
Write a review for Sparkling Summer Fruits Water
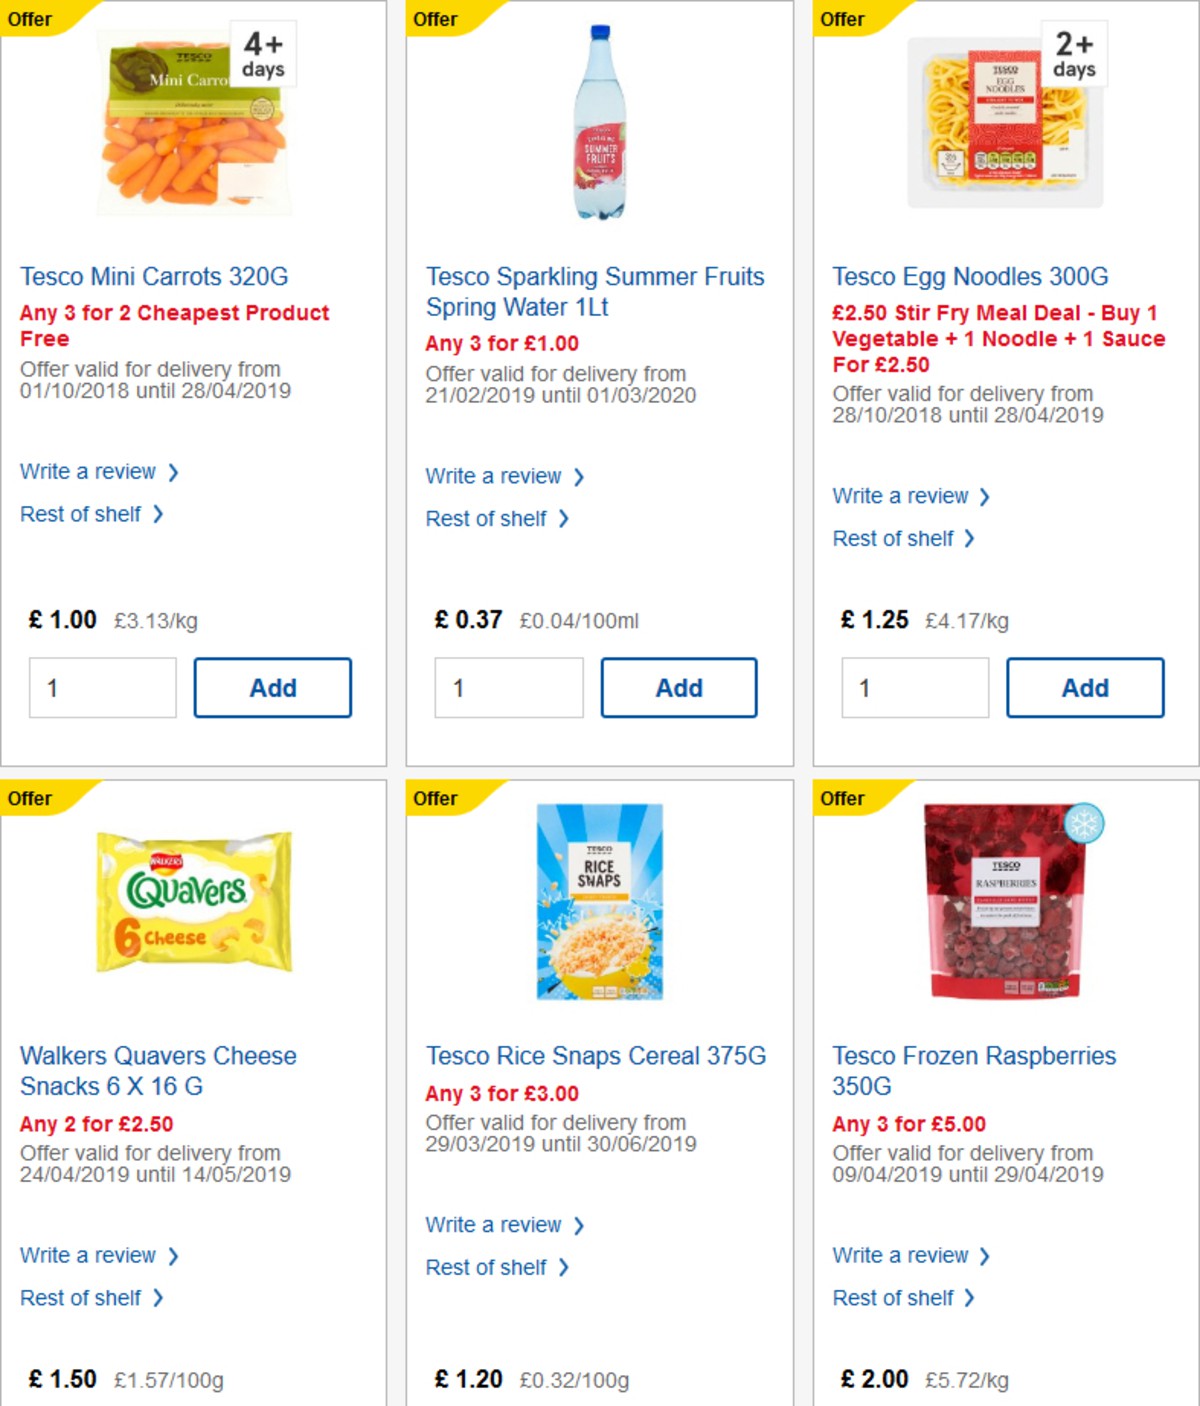coord(495,476)
